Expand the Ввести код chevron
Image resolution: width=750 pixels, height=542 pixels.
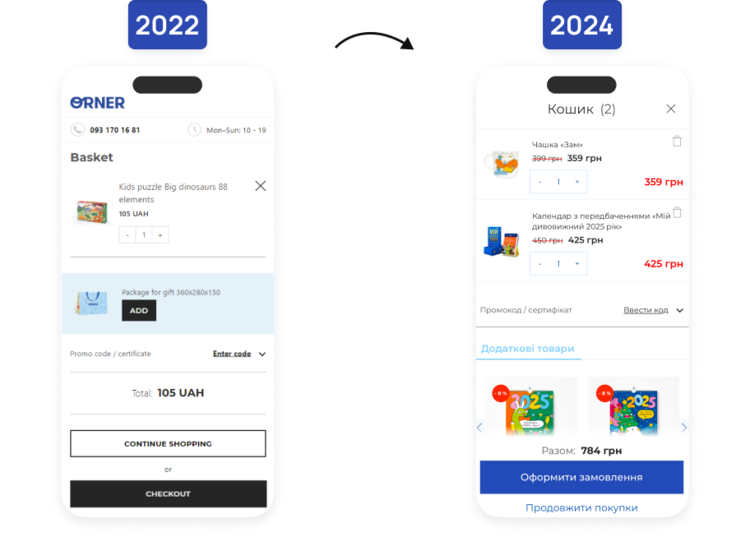(x=680, y=310)
